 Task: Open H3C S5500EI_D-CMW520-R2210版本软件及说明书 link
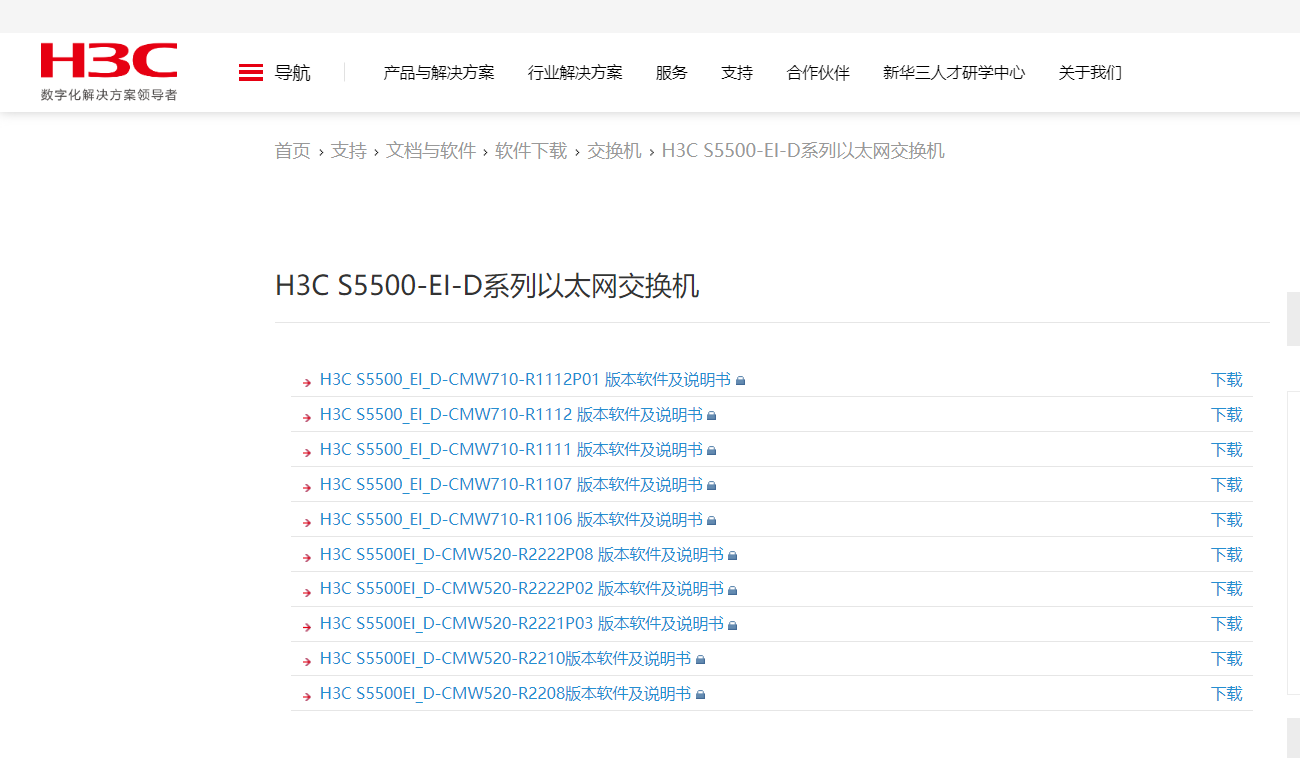[x=505, y=659]
